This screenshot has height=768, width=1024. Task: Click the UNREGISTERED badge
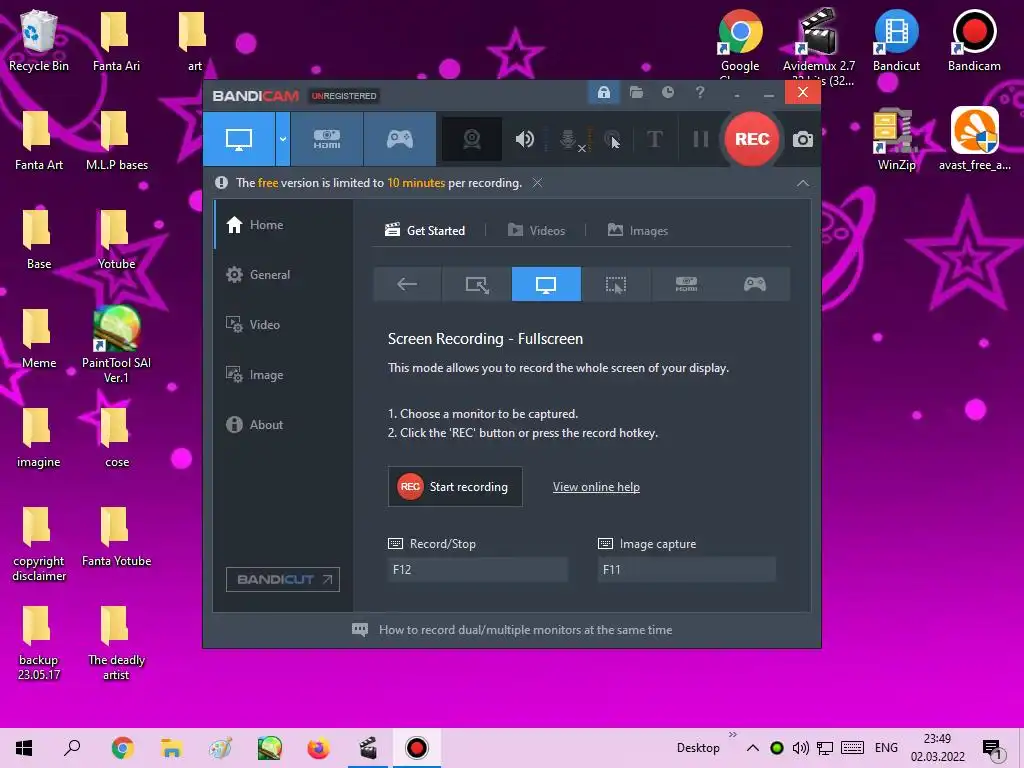point(344,96)
